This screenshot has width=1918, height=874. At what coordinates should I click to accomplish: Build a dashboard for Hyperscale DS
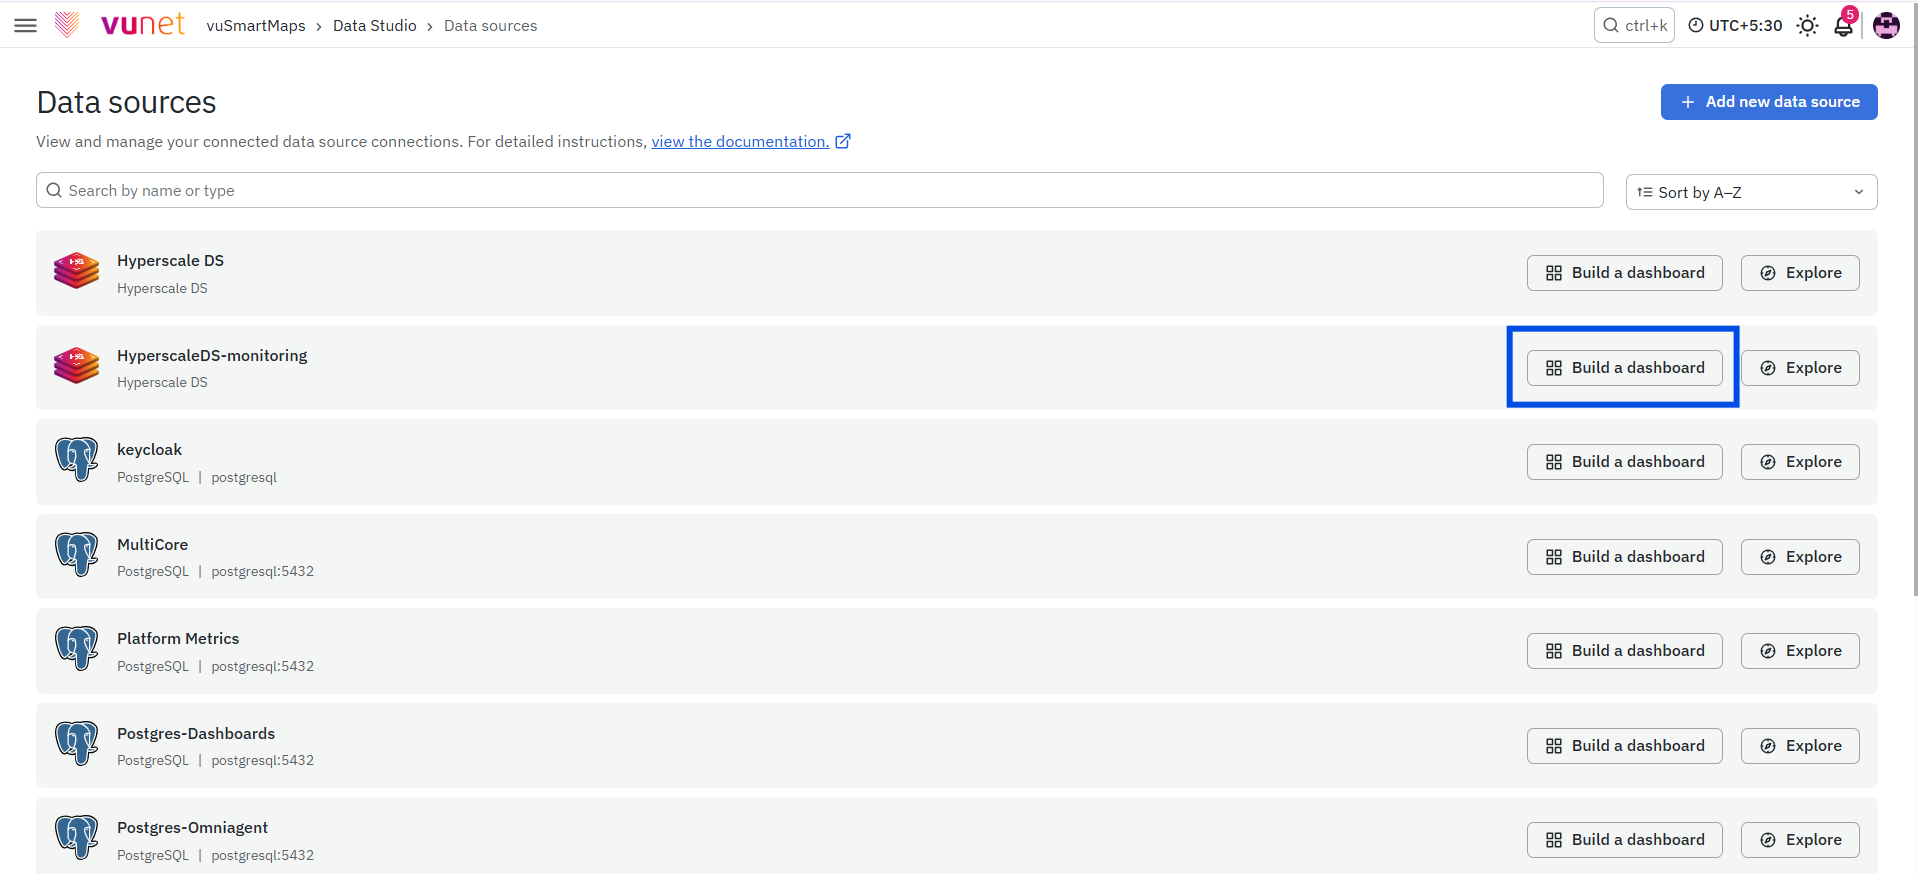coord(1625,273)
